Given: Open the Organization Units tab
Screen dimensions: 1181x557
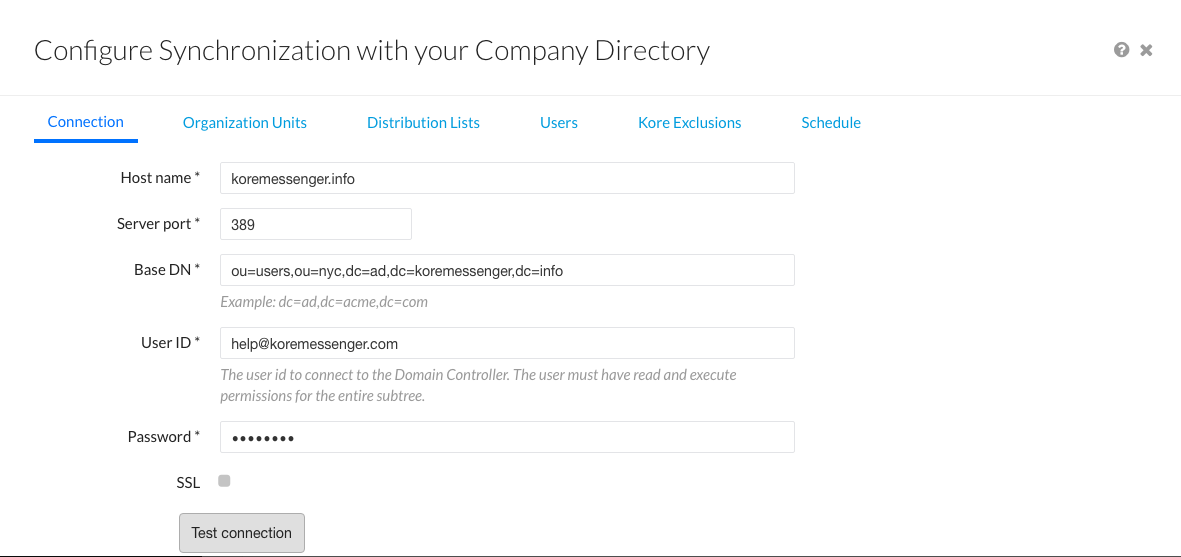Looking at the screenshot, I should [245, 123].
